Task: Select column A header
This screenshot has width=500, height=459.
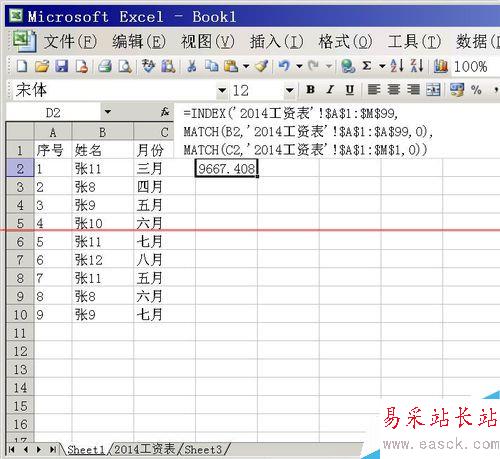Action: [53, 132]
